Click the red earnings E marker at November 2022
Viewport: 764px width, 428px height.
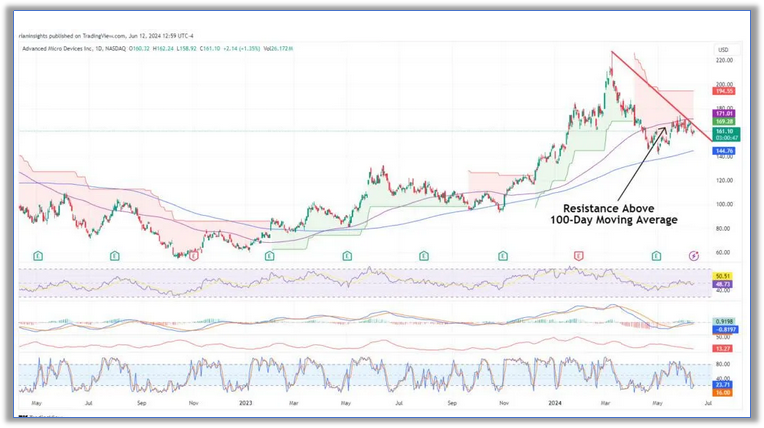point(193,256)
